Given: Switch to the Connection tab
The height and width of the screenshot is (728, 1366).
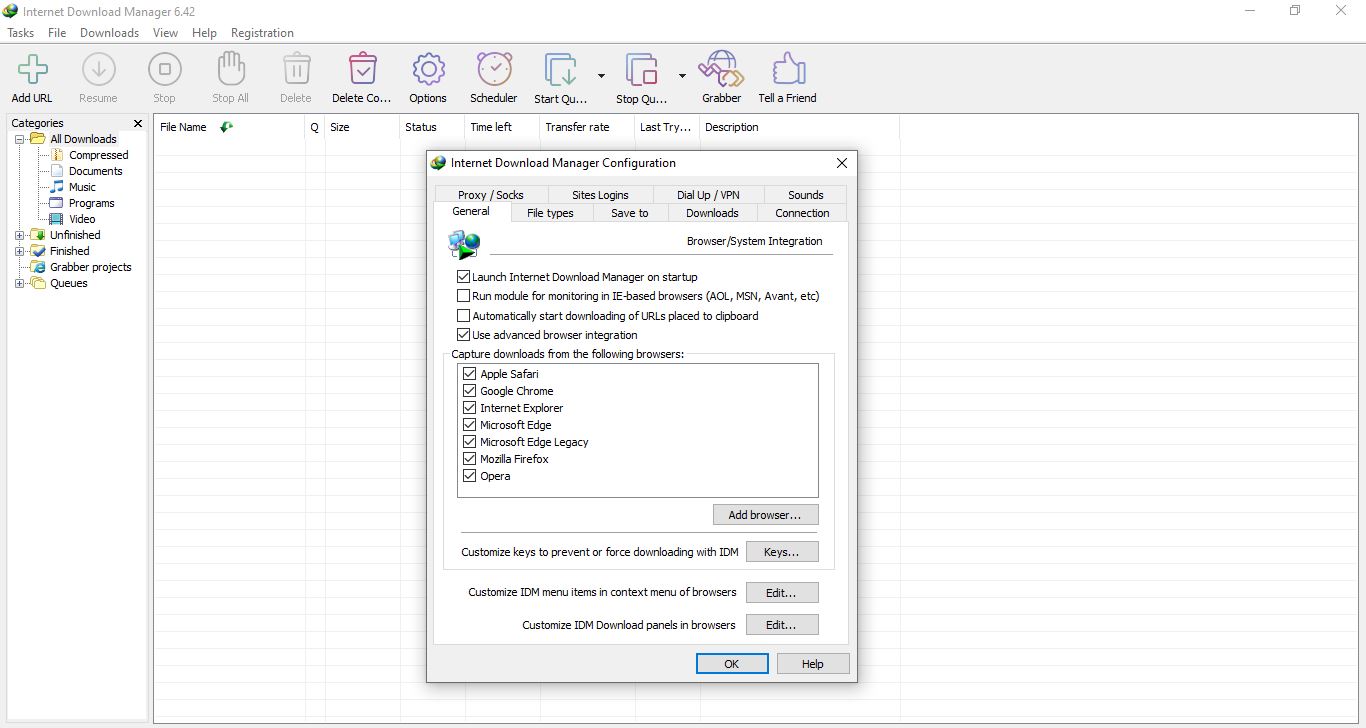Looking at the screenshot, I should (802, 213).
